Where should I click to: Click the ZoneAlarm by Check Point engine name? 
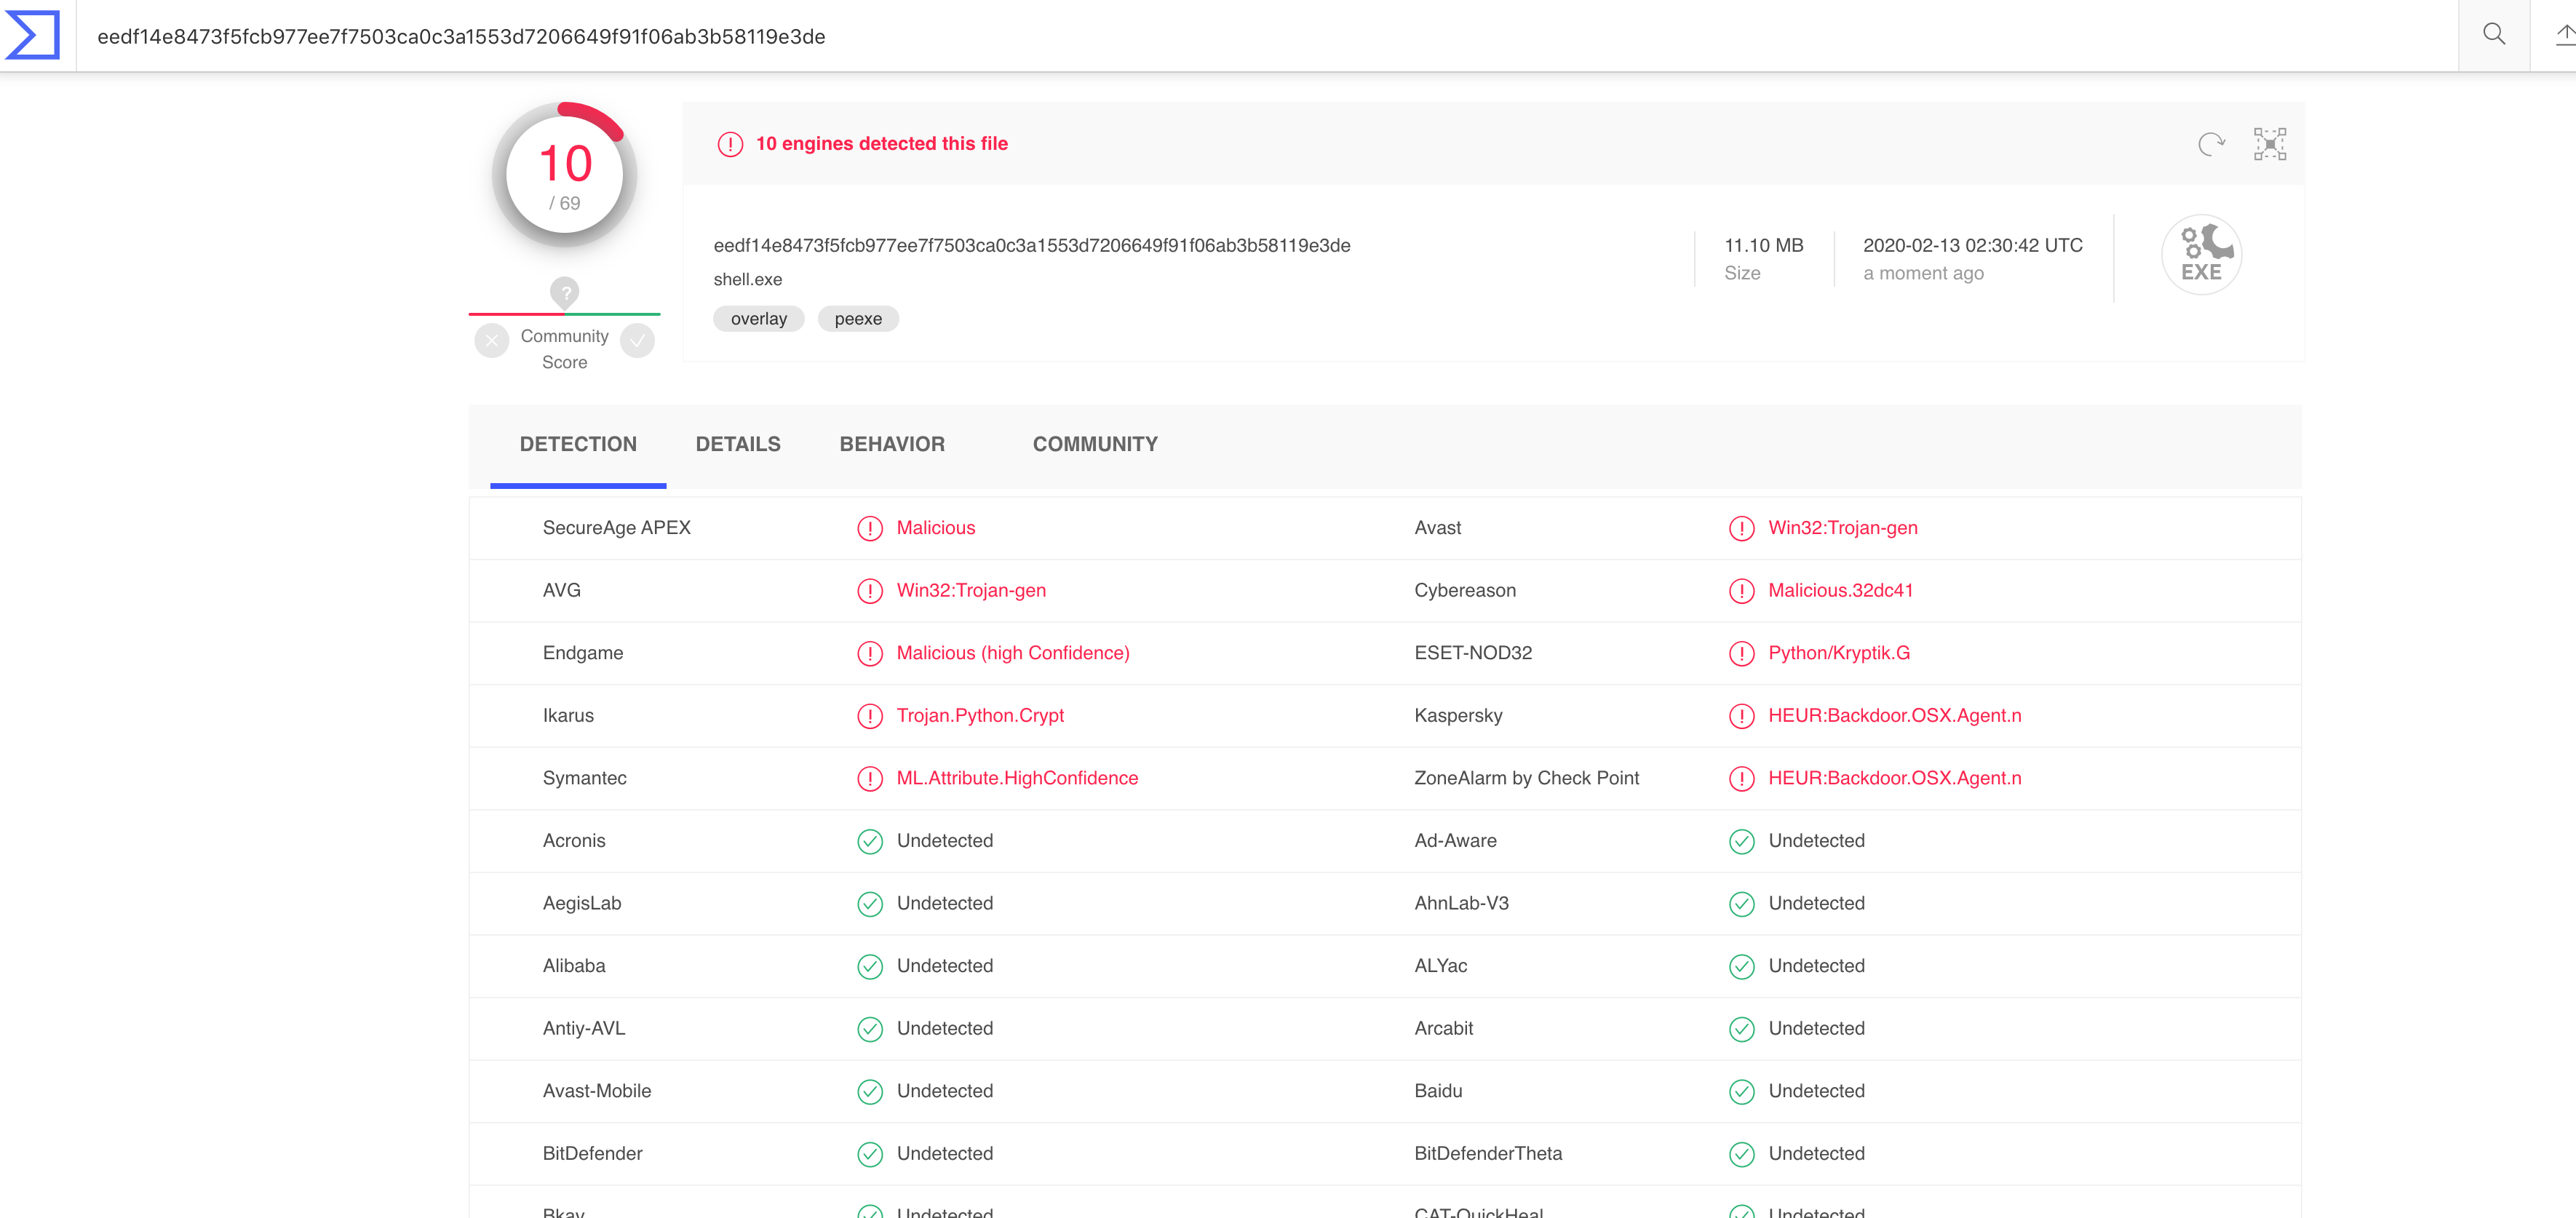coord(1526,778)
